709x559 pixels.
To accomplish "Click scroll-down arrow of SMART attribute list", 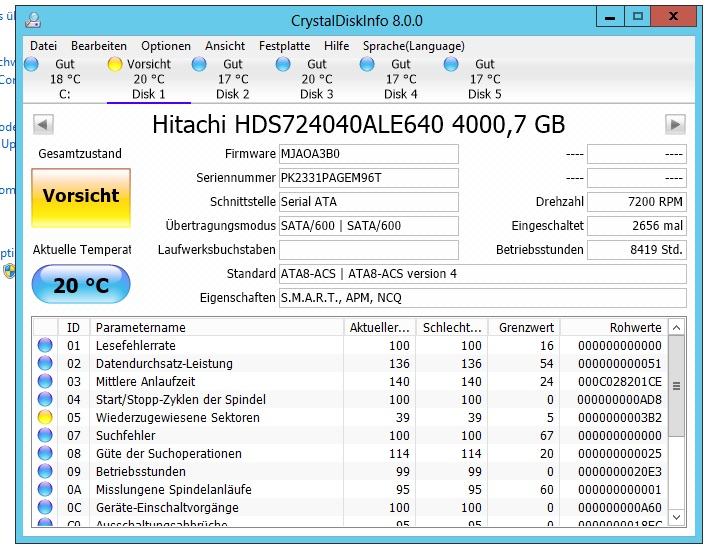I will coord(676,517).
